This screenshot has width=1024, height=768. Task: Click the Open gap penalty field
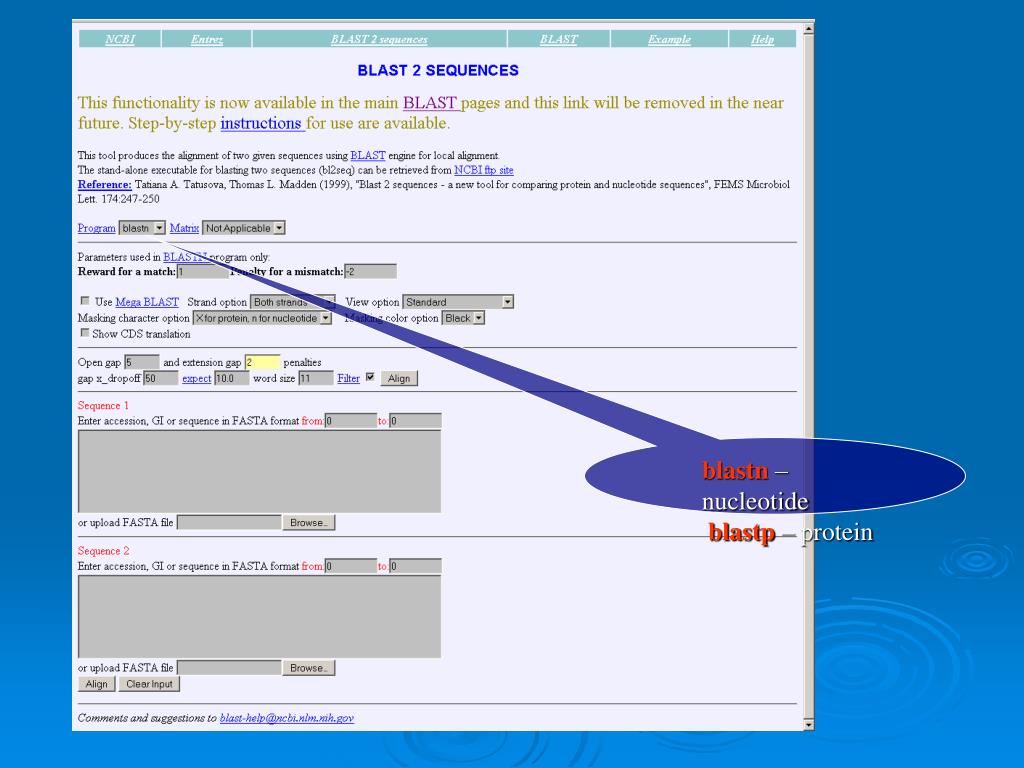(142, 362)
